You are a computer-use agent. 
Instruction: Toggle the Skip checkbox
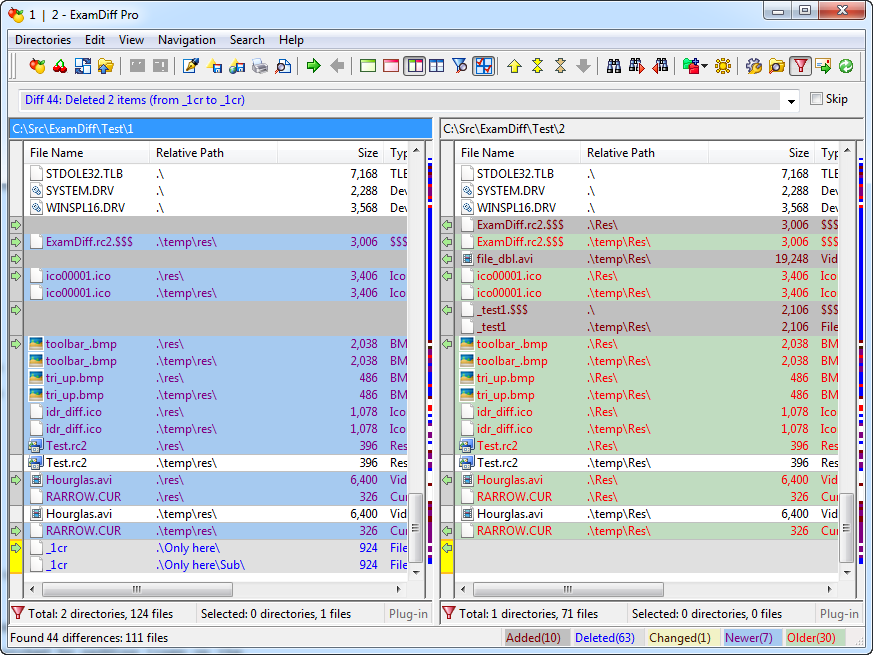(x=816, y=99)
